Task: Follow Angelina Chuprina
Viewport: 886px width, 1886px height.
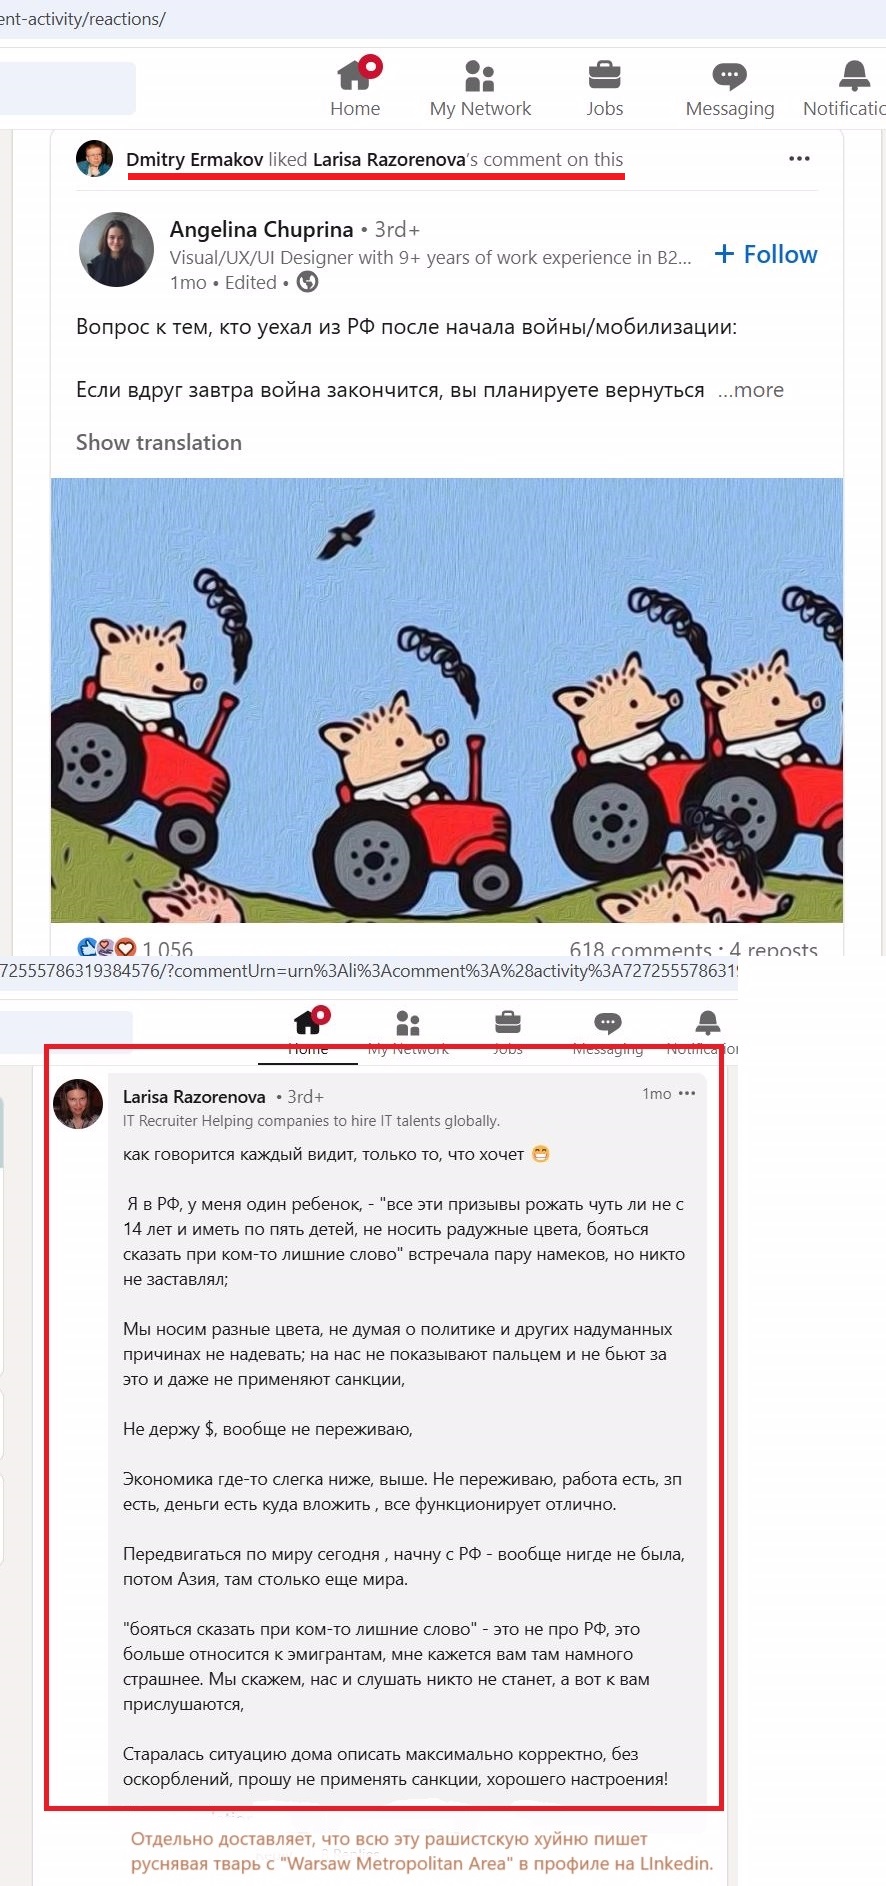Action: click(x=766, y=255)
